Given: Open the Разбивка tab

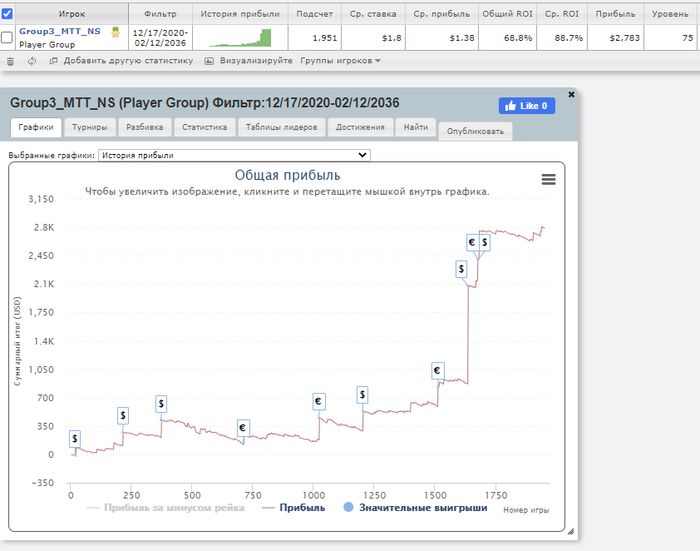Looking at the screenshot, I should 145,127.
